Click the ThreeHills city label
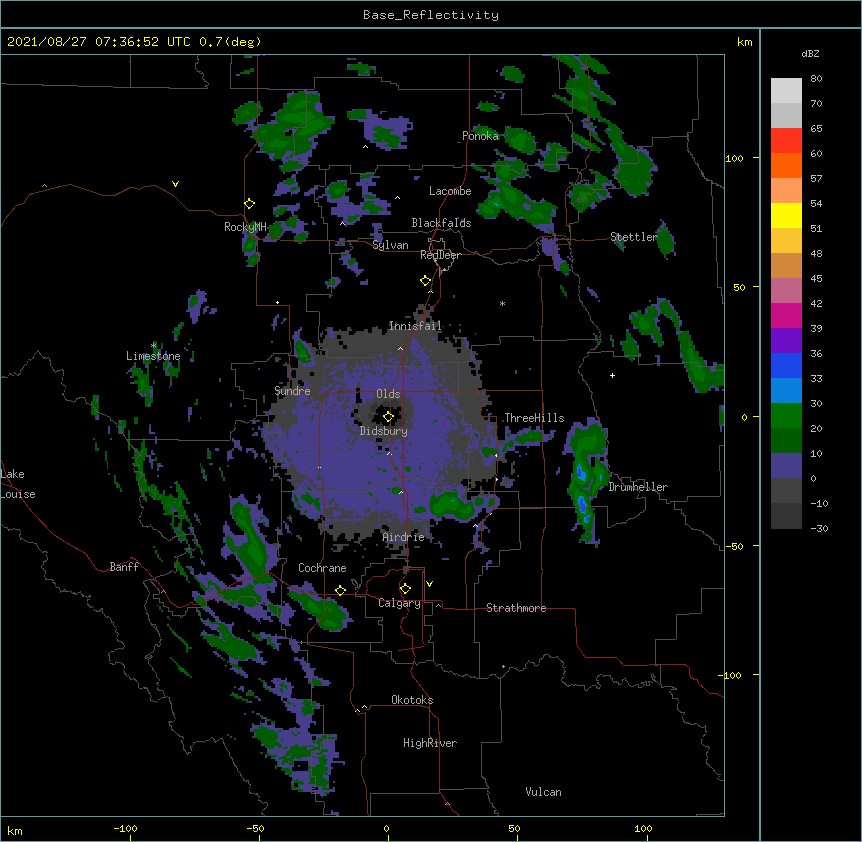Image resolution: width=862 pixels, height=842 pixels. 534,418
